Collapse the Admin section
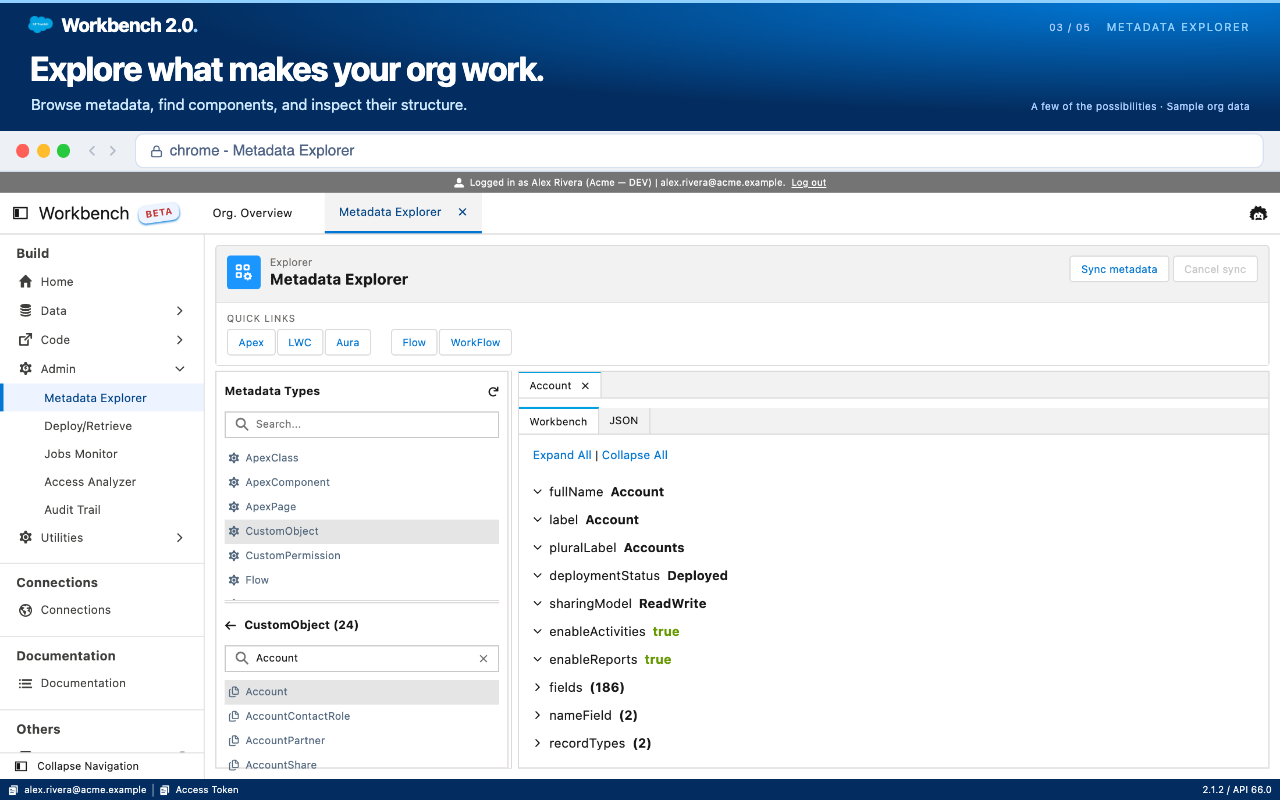1280x800 pixels. tap(102, 369)
